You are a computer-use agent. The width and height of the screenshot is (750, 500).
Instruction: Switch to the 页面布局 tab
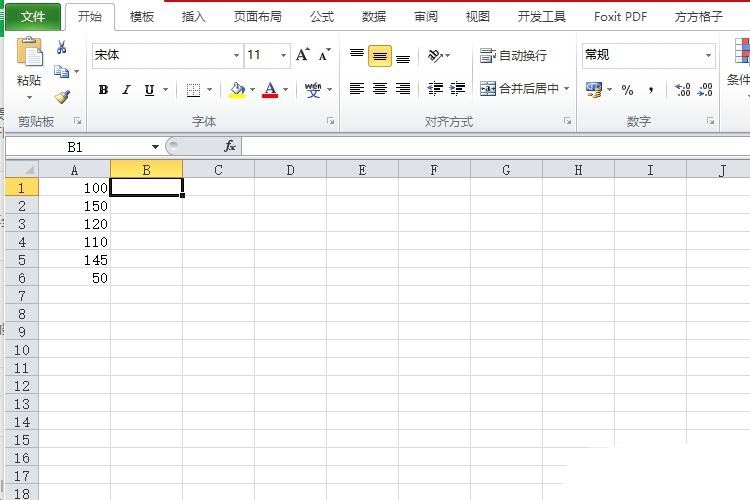click(x=257, y=17)
